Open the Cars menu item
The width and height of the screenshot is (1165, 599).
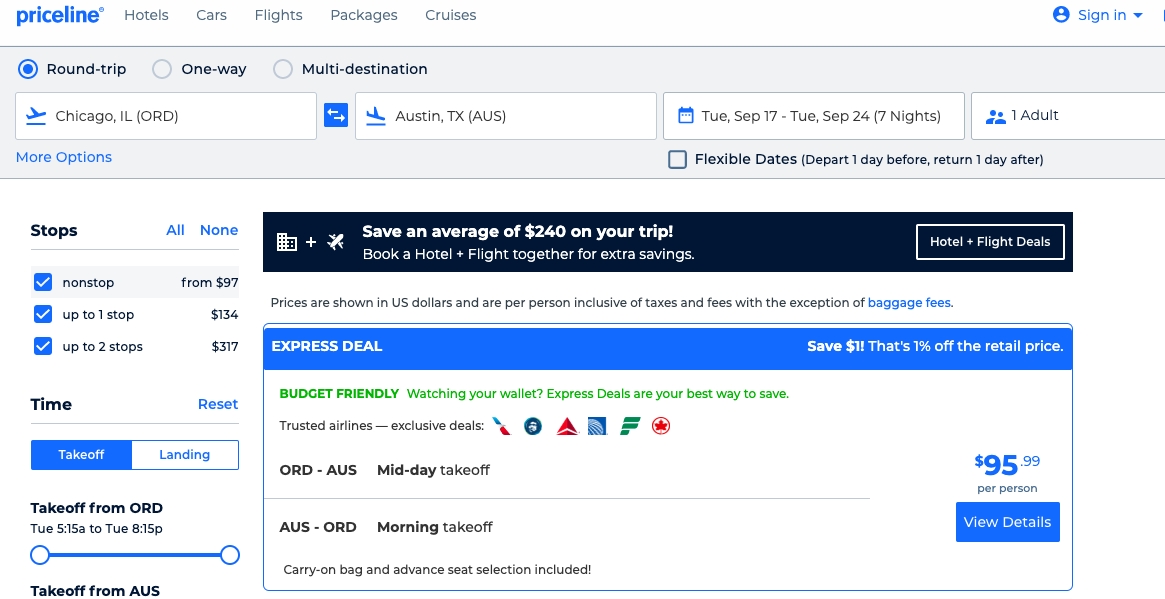[212, 15]
